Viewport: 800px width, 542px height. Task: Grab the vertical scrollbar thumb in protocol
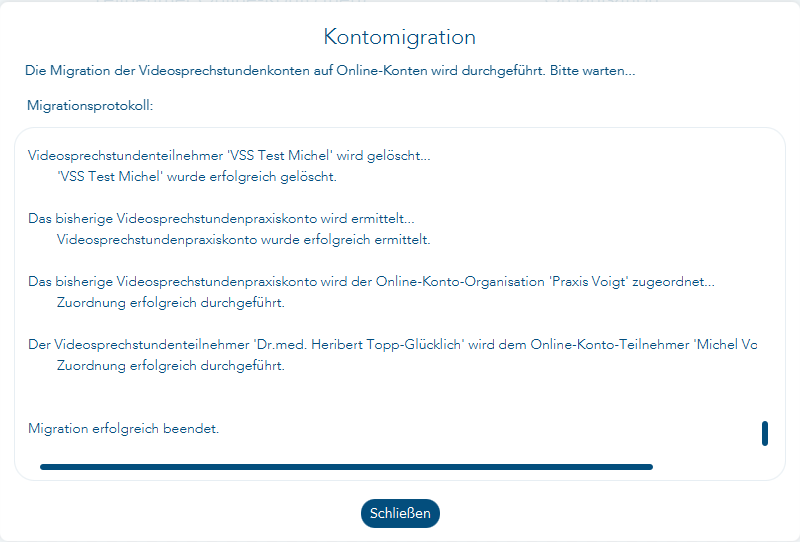pos(765,433)
